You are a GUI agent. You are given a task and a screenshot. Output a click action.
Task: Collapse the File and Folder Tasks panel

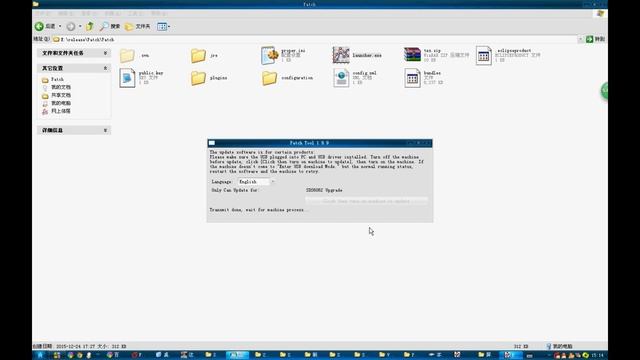pyautogui.click(x=105, y=53)
